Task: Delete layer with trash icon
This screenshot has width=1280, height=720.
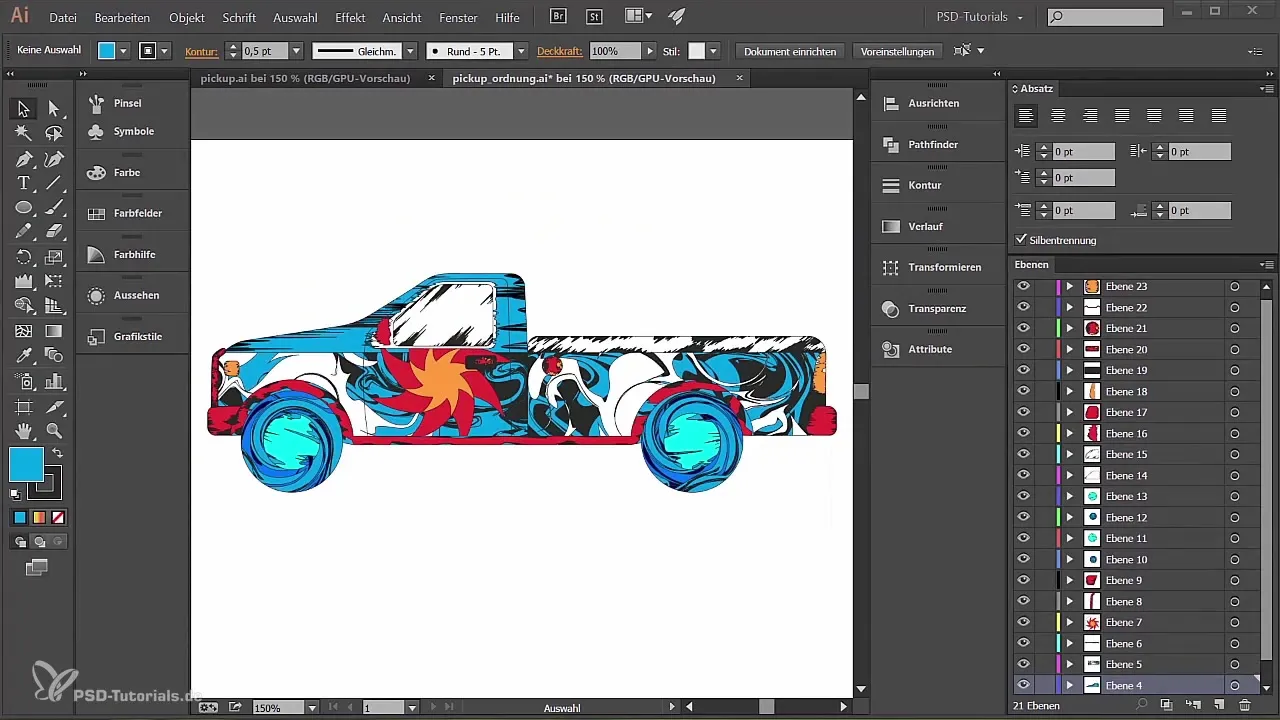Action: pos(1244,706)
